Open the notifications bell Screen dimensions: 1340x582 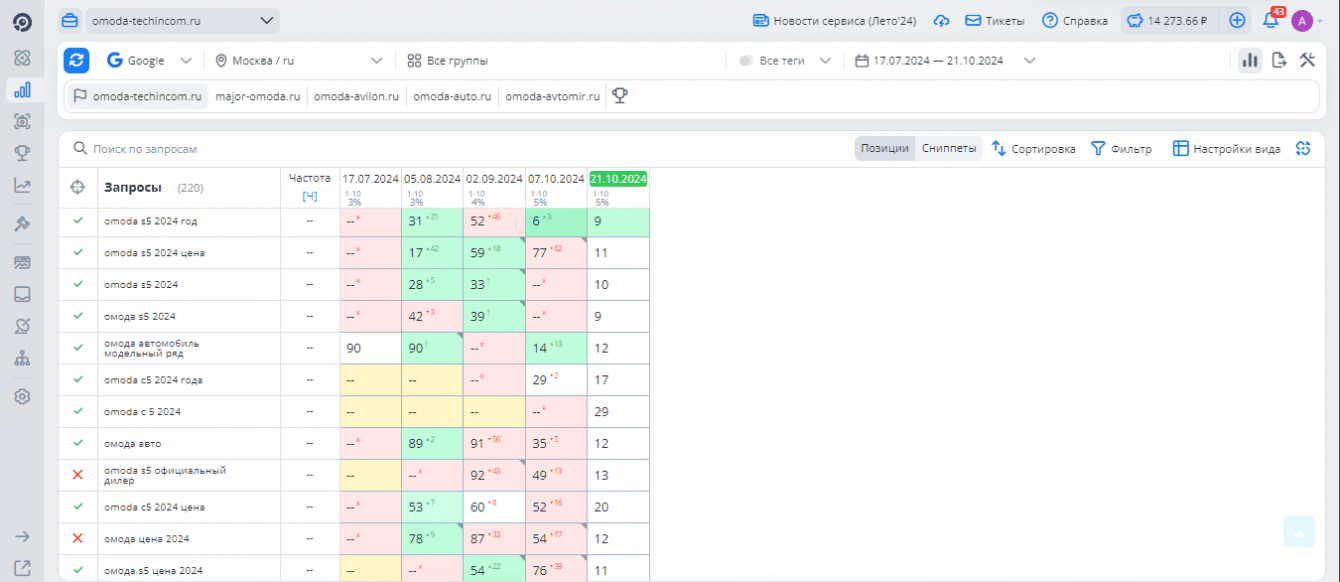[1271, 20]
